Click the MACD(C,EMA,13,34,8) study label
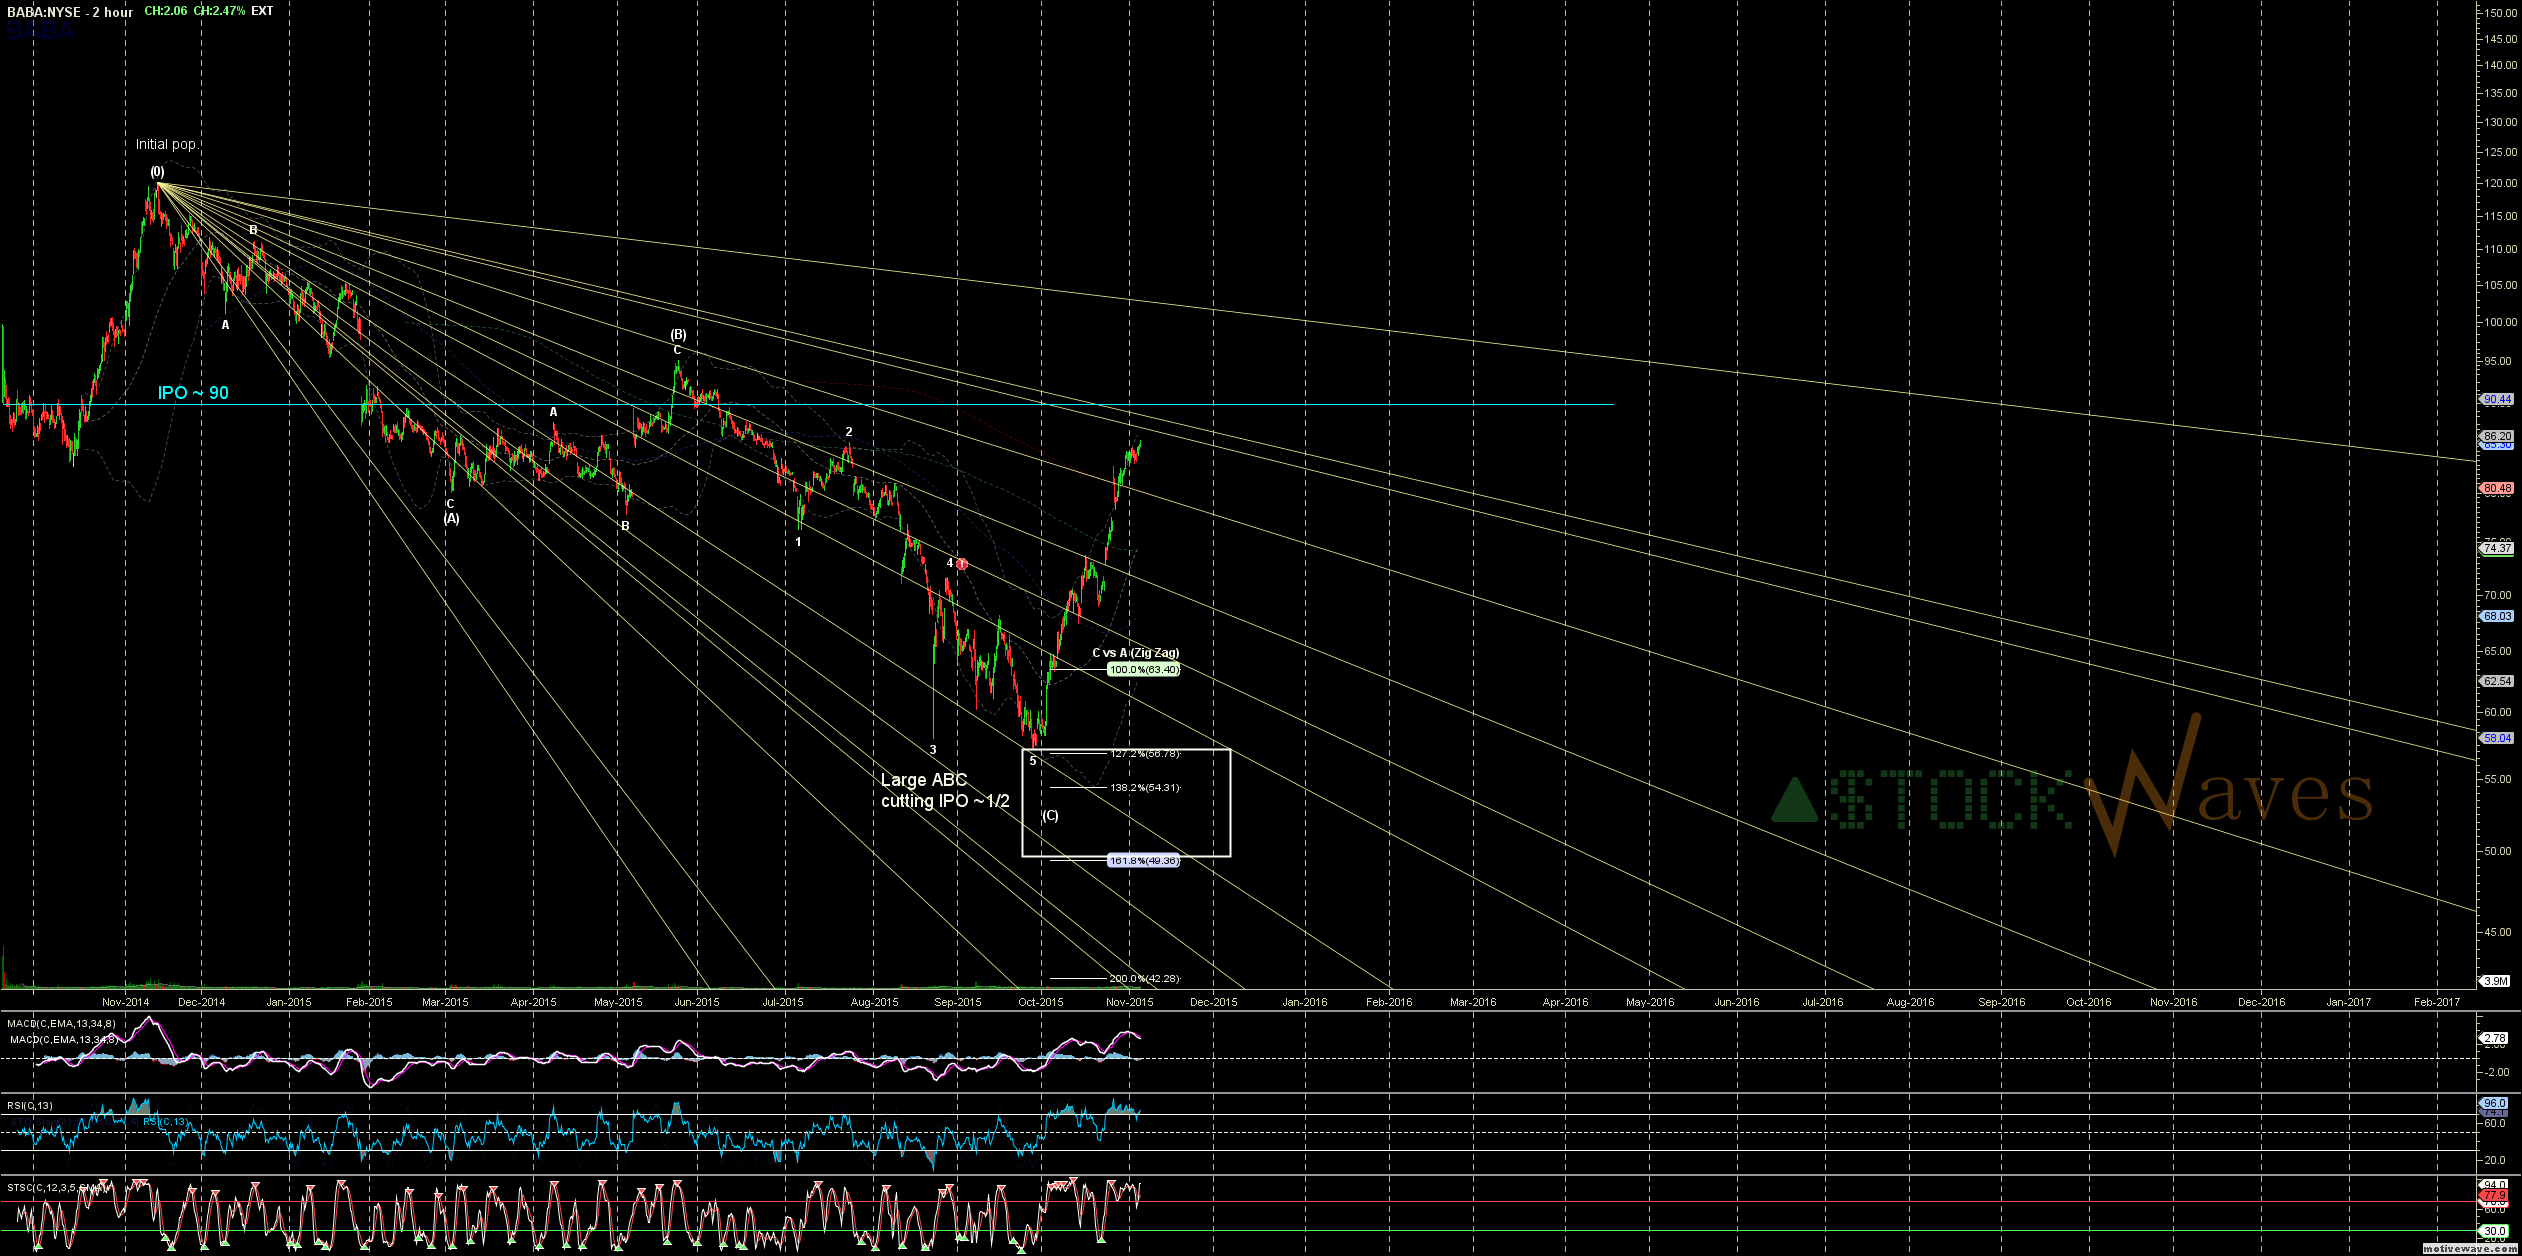Screen dimensions: 2522x1256 pos(61,1024)
